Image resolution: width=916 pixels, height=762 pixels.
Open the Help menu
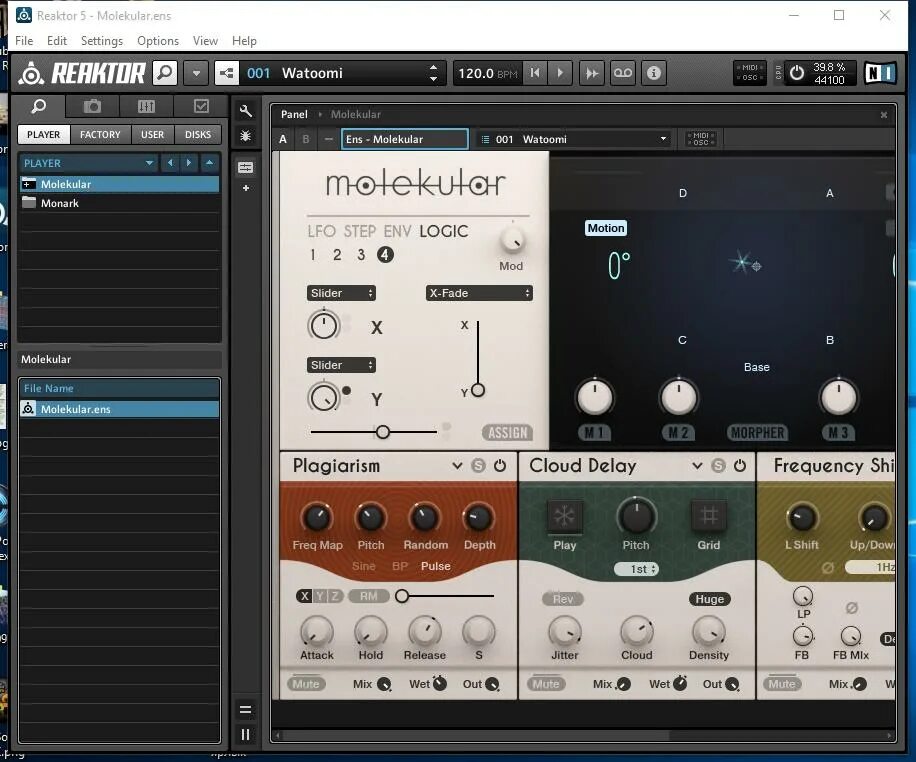tap(244, 41)
